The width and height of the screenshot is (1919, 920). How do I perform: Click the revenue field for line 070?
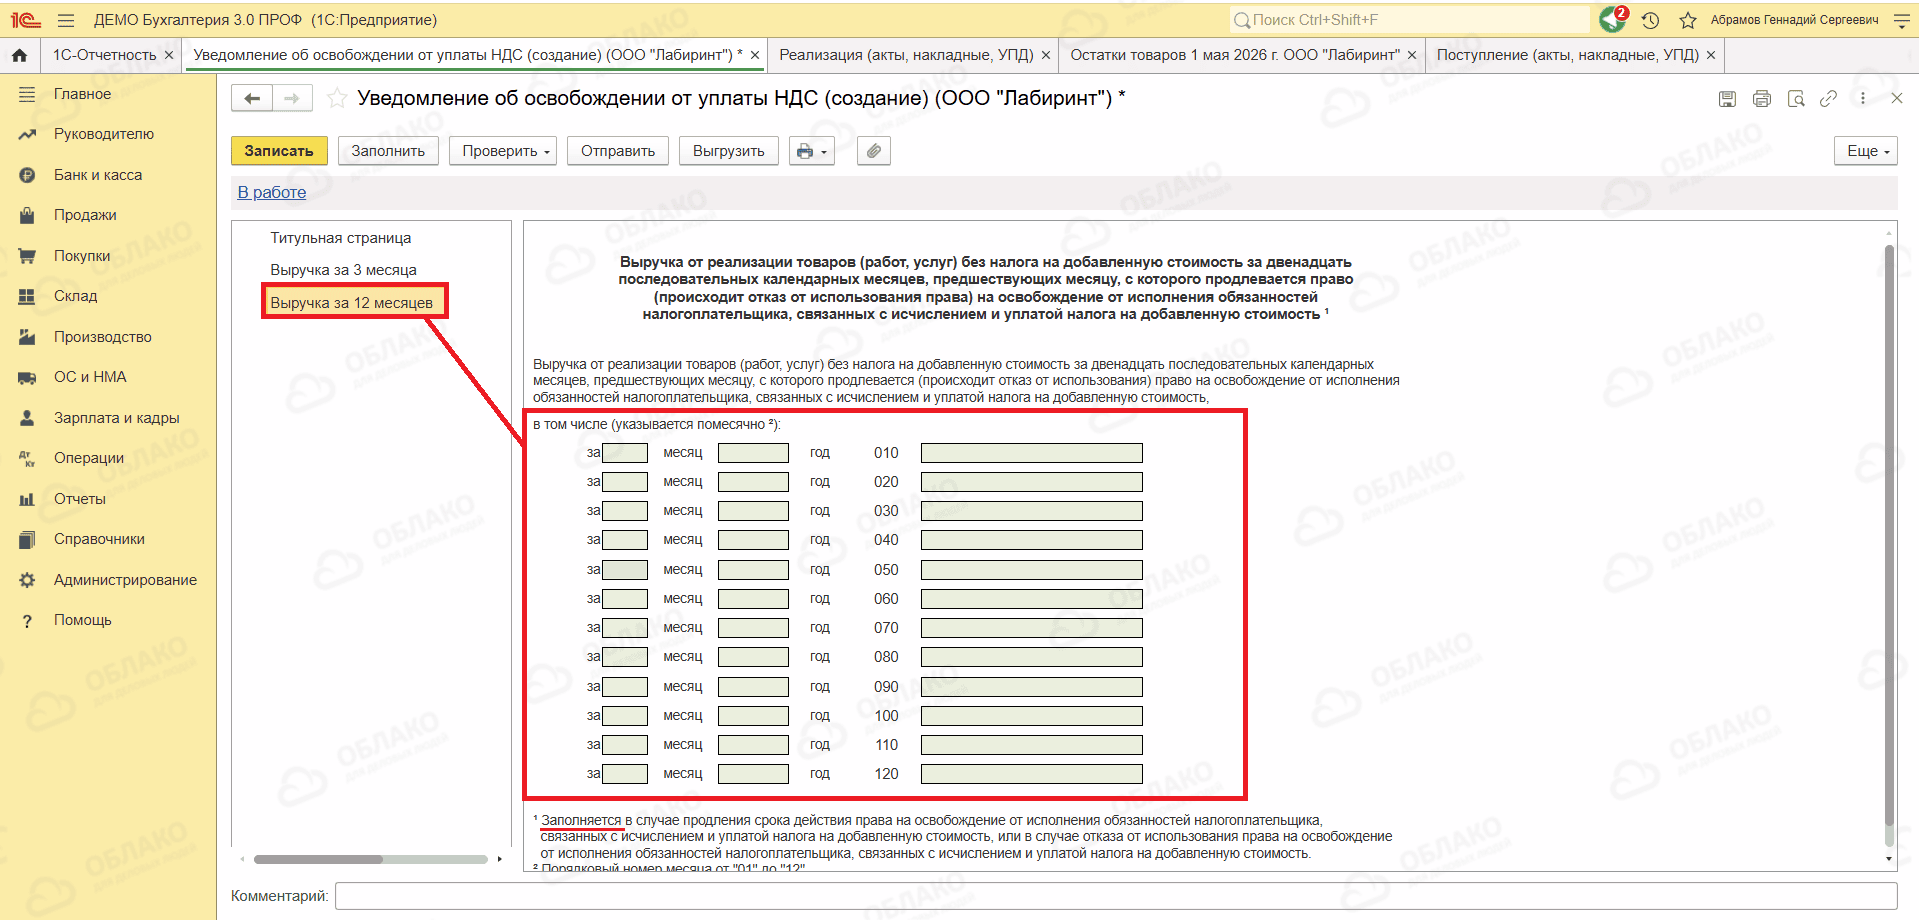pos(1032,628)
